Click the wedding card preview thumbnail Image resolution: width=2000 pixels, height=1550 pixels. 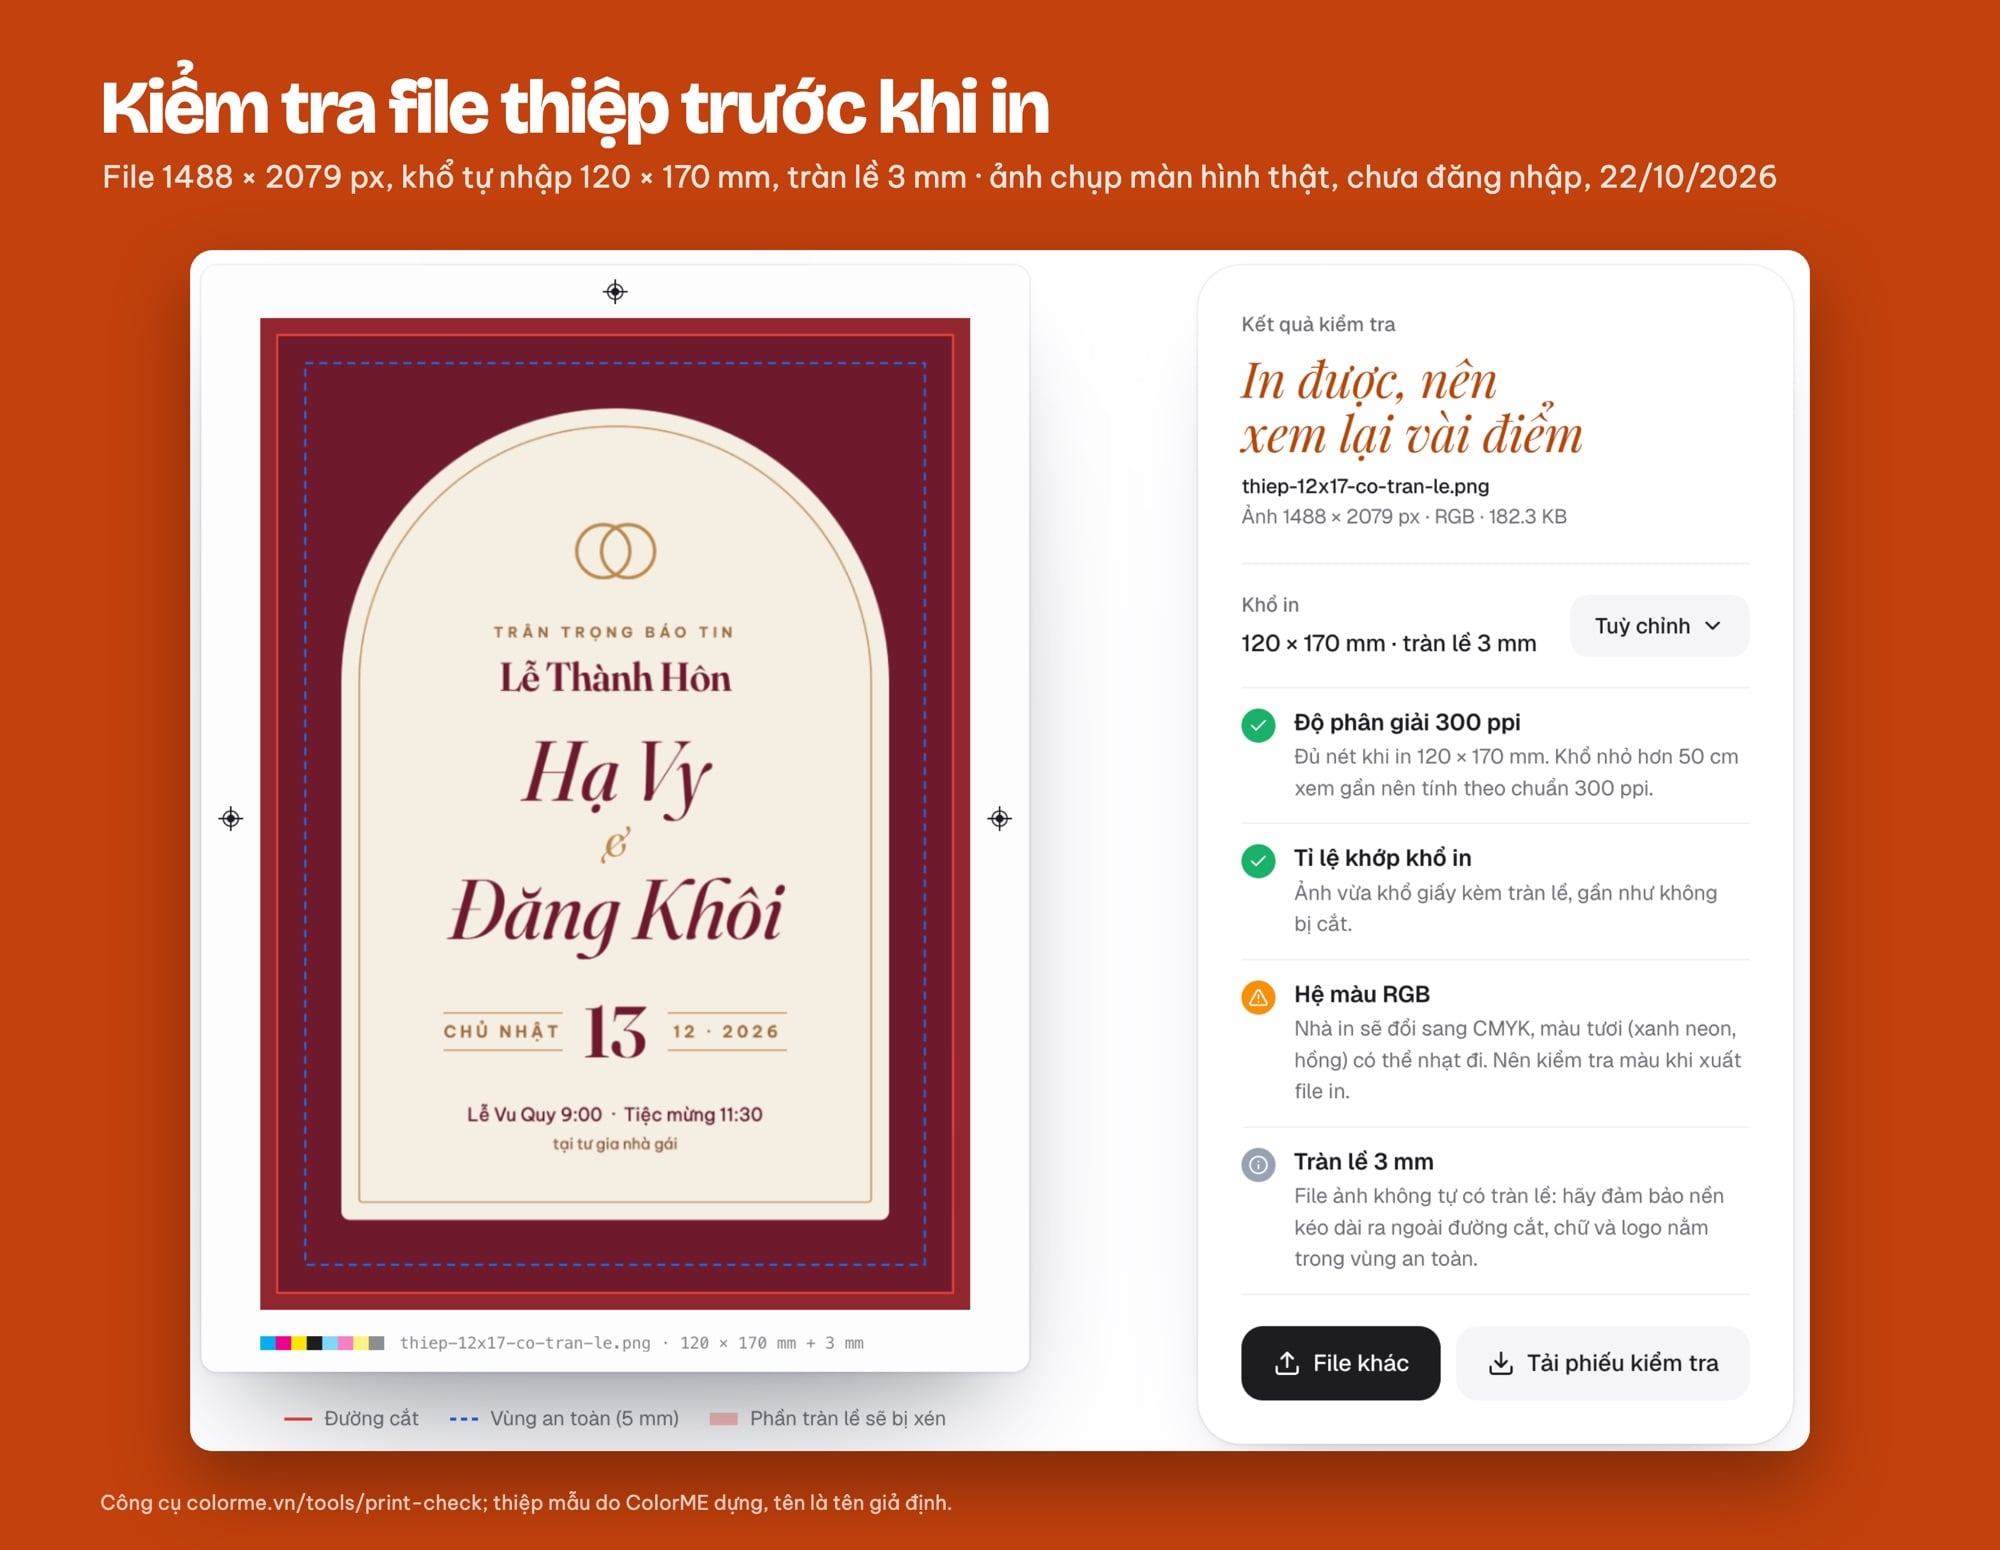tap(615, 814)
